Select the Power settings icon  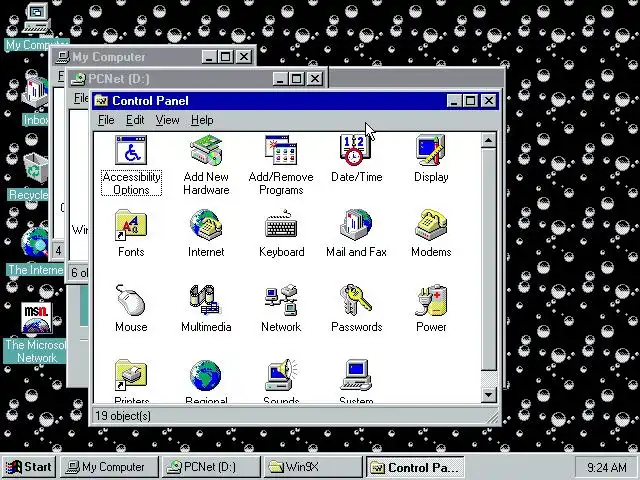[431, 300]
